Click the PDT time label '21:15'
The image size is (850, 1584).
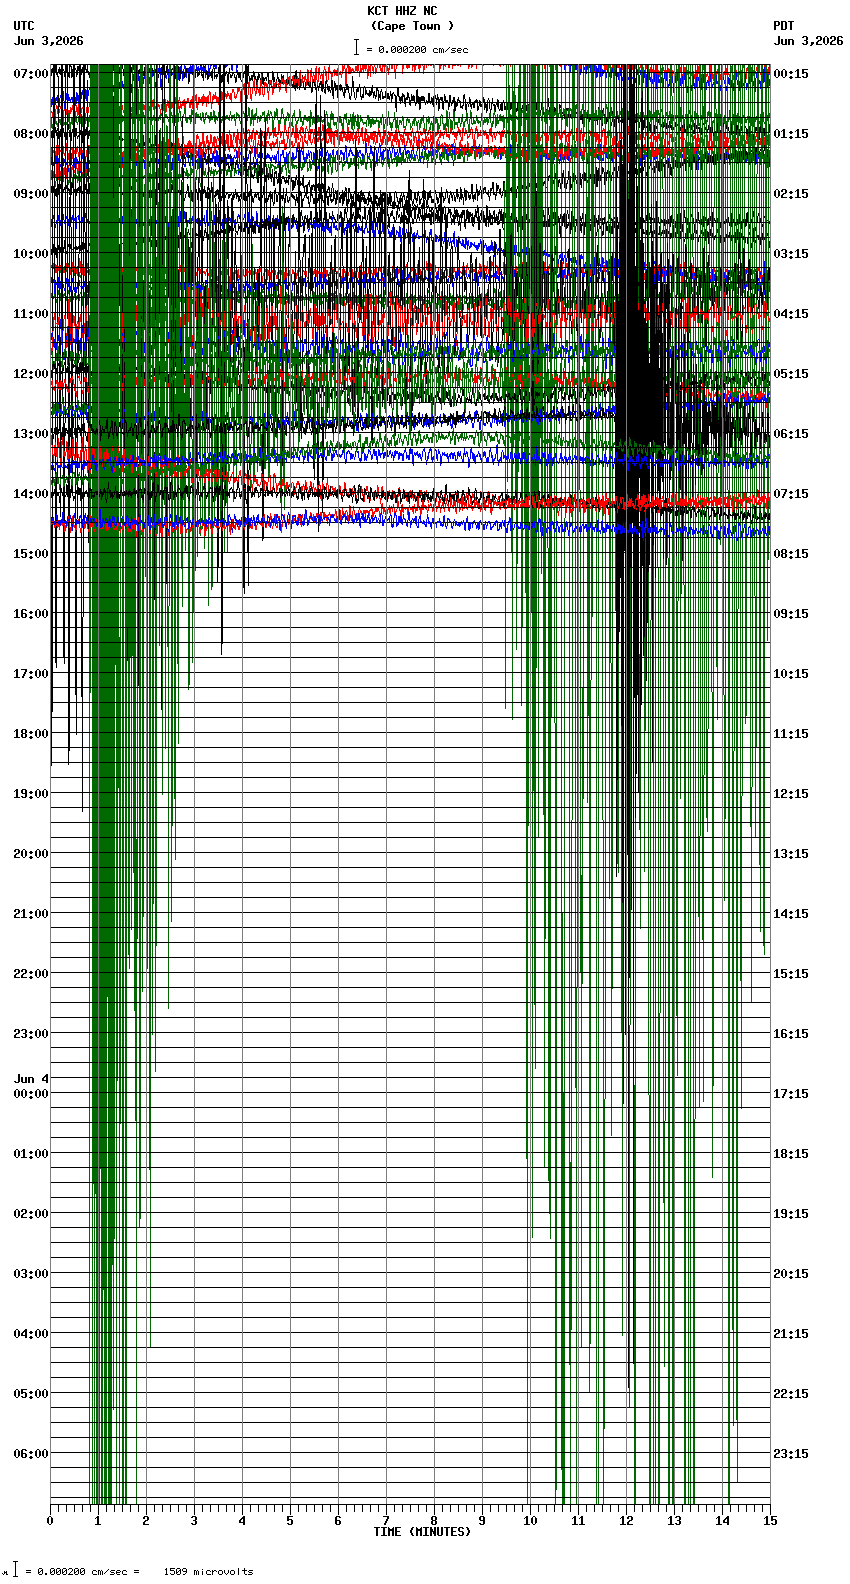pyautogui.click(x=791, y=1334)
